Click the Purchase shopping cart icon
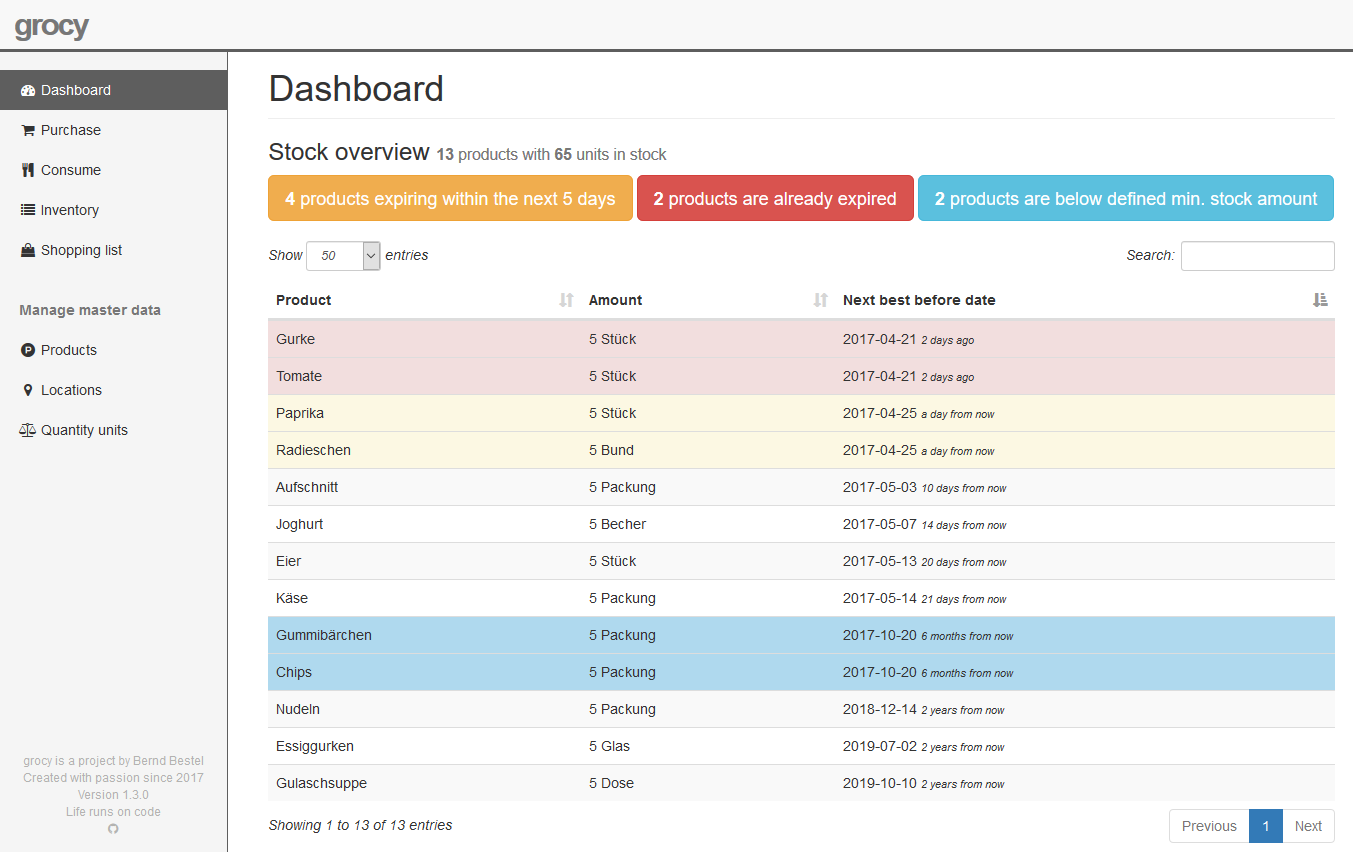The image size is (1353, 852). (x=28, y=130)
